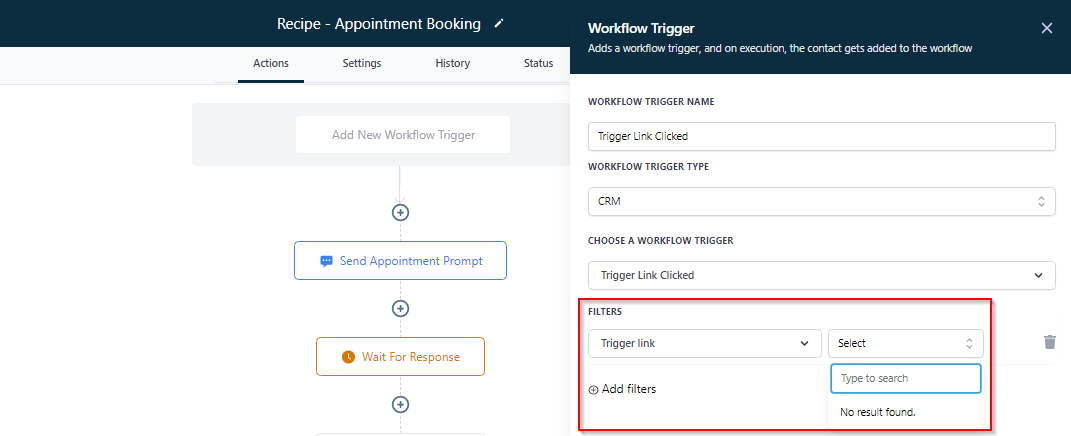Expand the Choose a Workflow Trigger dropdown
This screenshot has width=1071, height=436.
click(x=822, y=275)
